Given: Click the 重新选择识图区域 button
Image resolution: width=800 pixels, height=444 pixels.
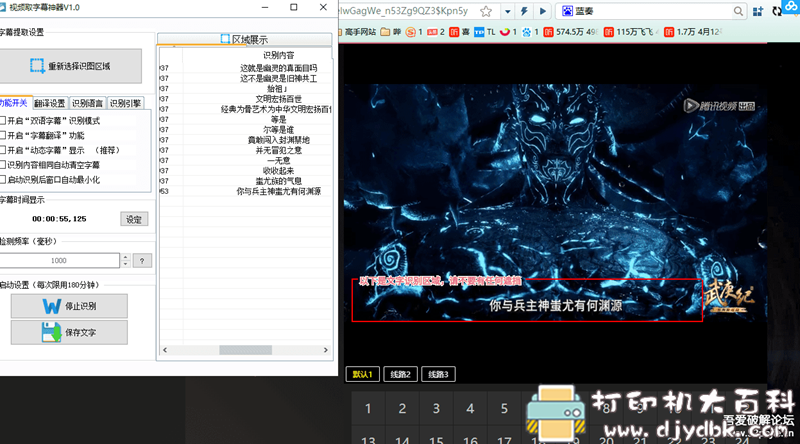Looking at the screenshot, I should pos(70,66).
